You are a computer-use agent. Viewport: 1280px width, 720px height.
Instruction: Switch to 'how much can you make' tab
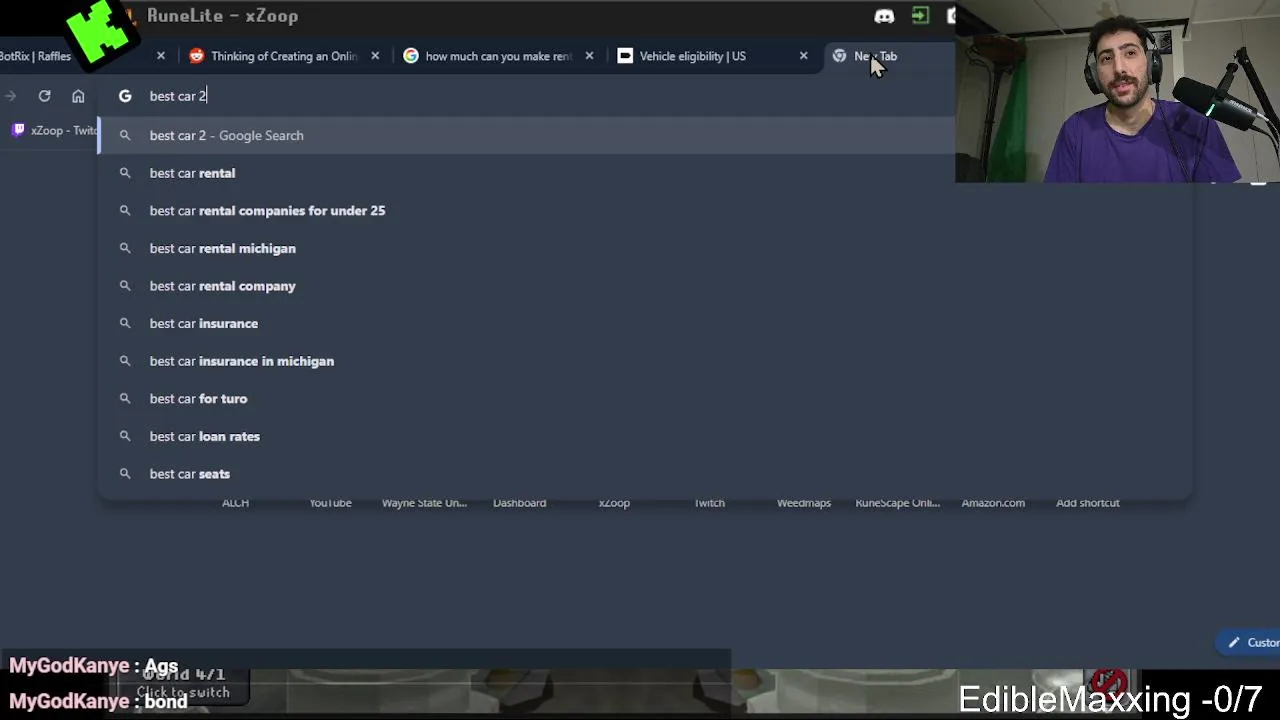[x=498, y=56]
